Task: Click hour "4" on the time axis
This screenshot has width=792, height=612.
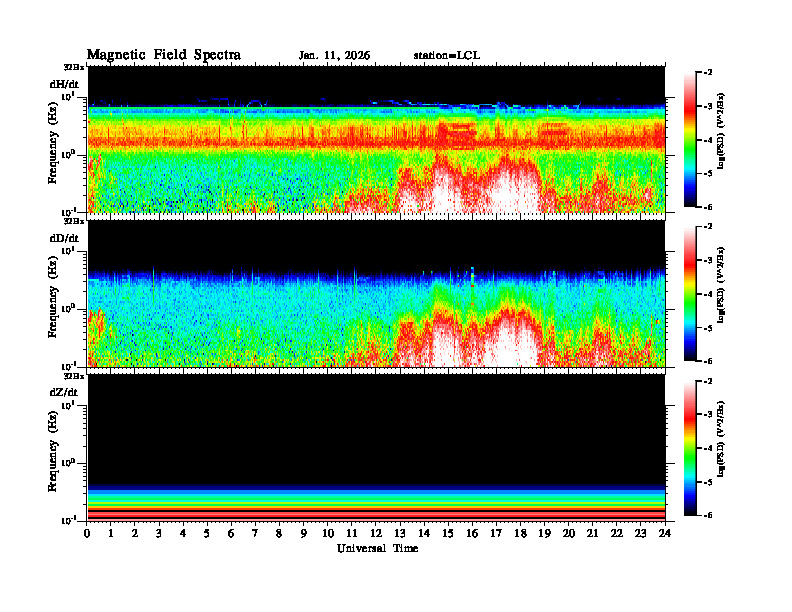Action: [183, 533]
